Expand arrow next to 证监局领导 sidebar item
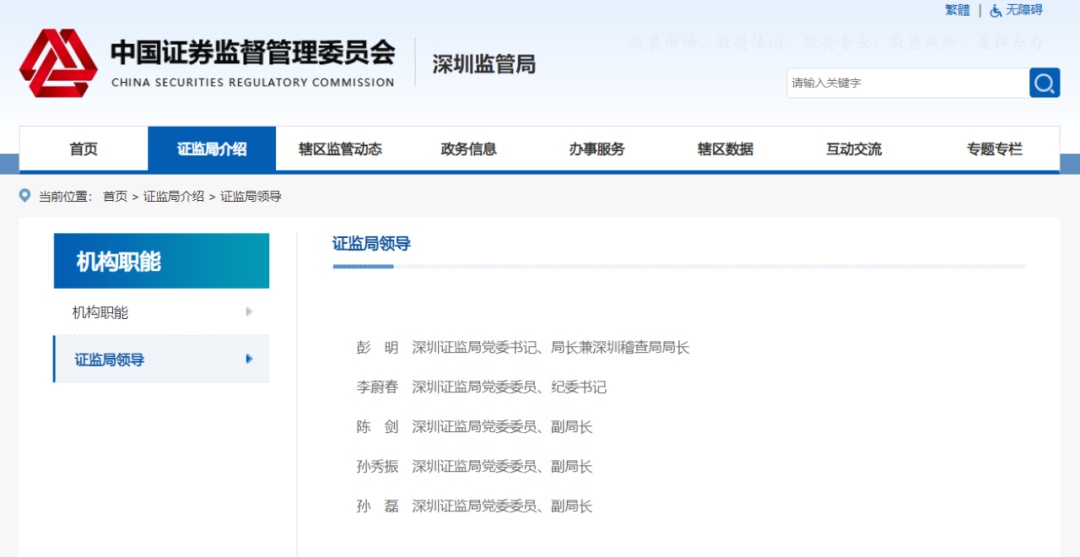This screenshot has height=557, width=1080. (x=249, y=359)
